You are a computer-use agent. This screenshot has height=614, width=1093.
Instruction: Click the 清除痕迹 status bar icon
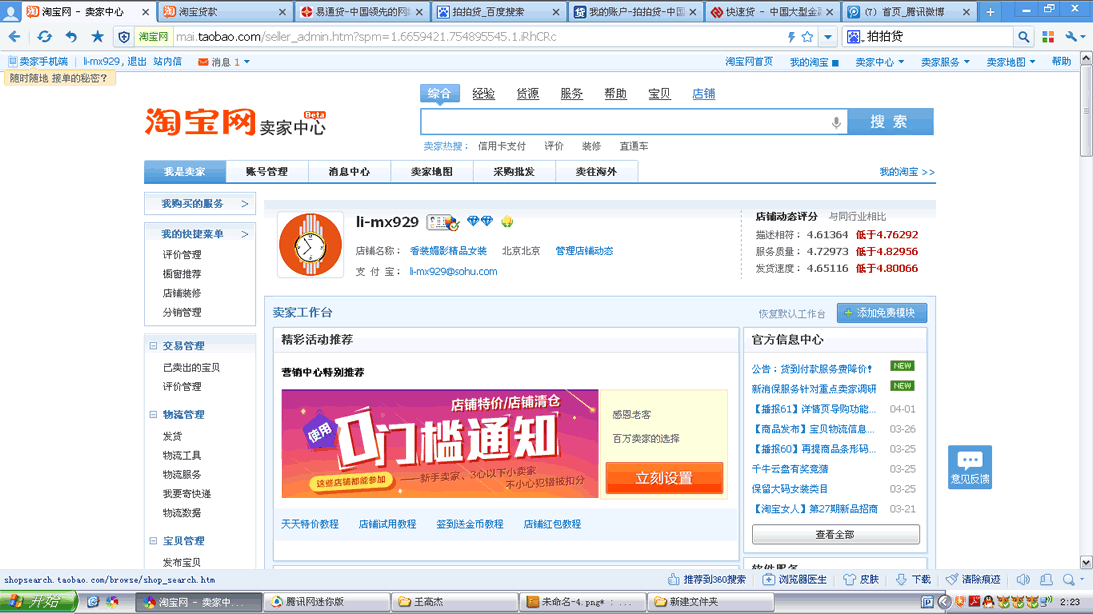tap(973, 579)
